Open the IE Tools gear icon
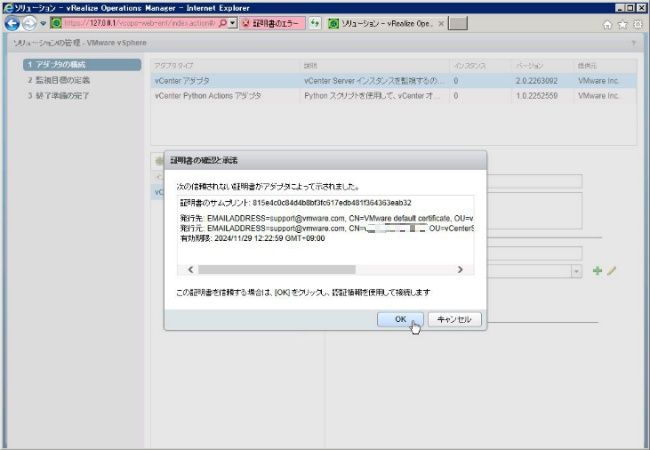Viewport: 650px width, 450px height. [x=638, y=25]
